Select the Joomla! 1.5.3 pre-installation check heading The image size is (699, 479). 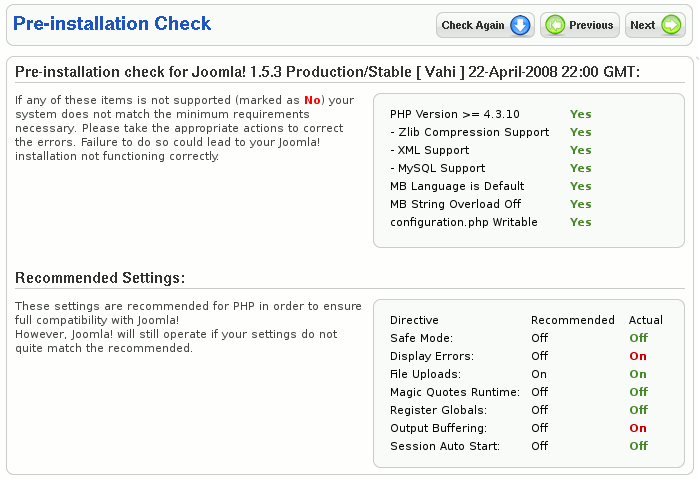tap(328, 72)
